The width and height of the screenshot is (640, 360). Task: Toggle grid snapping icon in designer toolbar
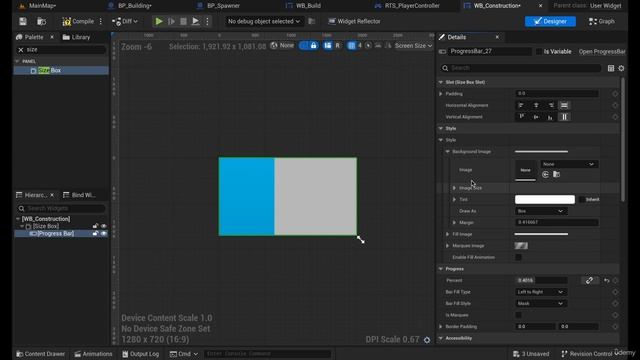point(351,46)
